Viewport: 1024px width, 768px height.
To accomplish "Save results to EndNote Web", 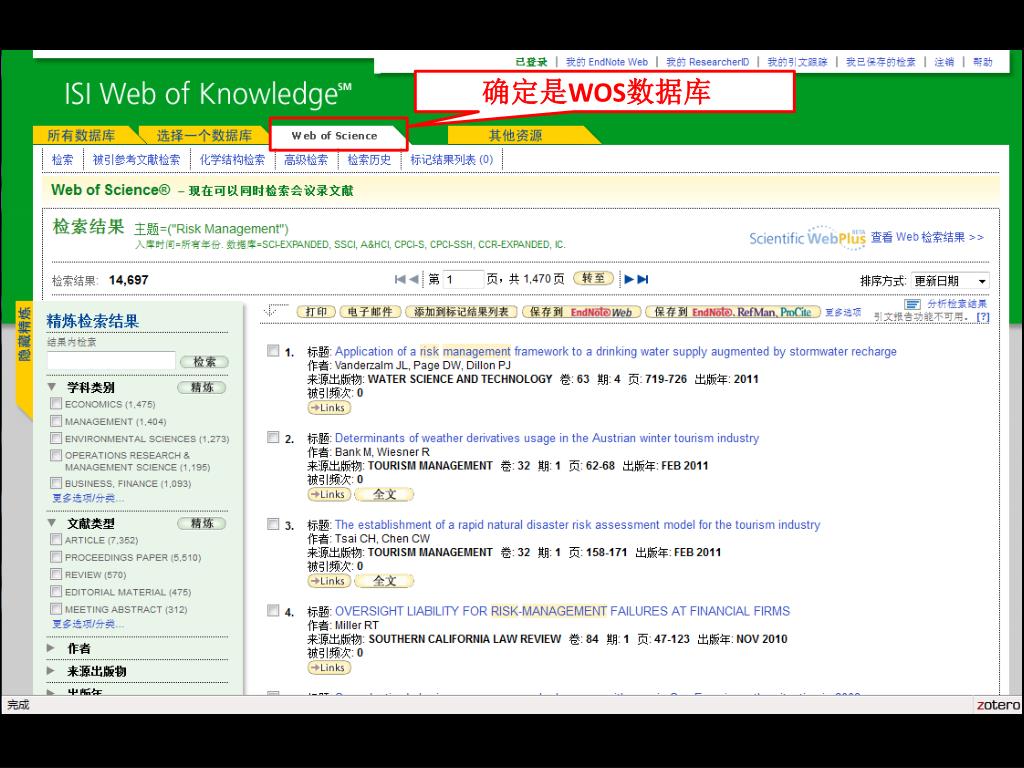I will (581, 312).
